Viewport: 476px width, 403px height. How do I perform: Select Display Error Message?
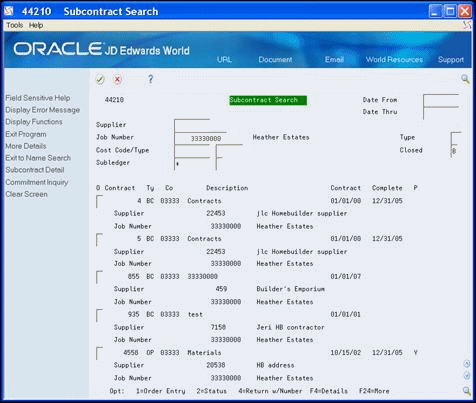click(x=42, y=110)
